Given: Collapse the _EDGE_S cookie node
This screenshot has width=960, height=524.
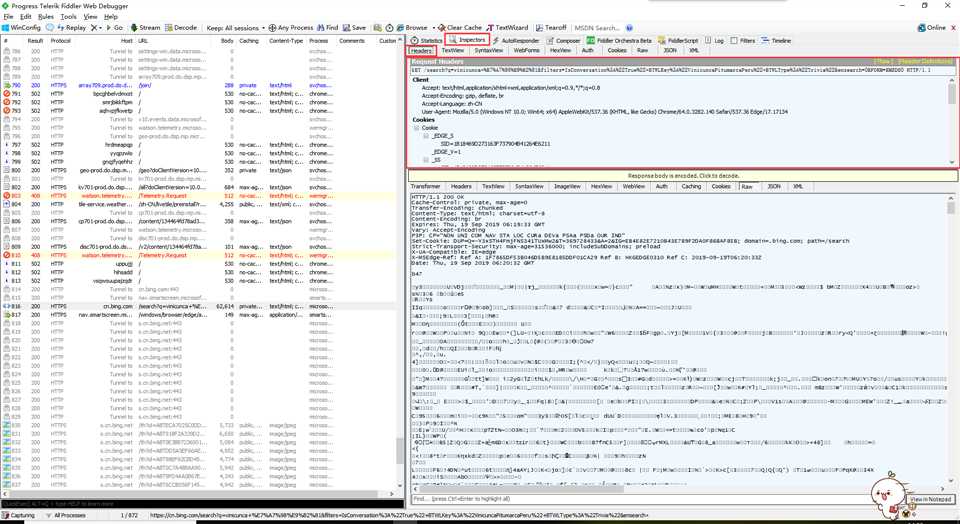Looking at the screenshot, I should click(x=427, y=136).
